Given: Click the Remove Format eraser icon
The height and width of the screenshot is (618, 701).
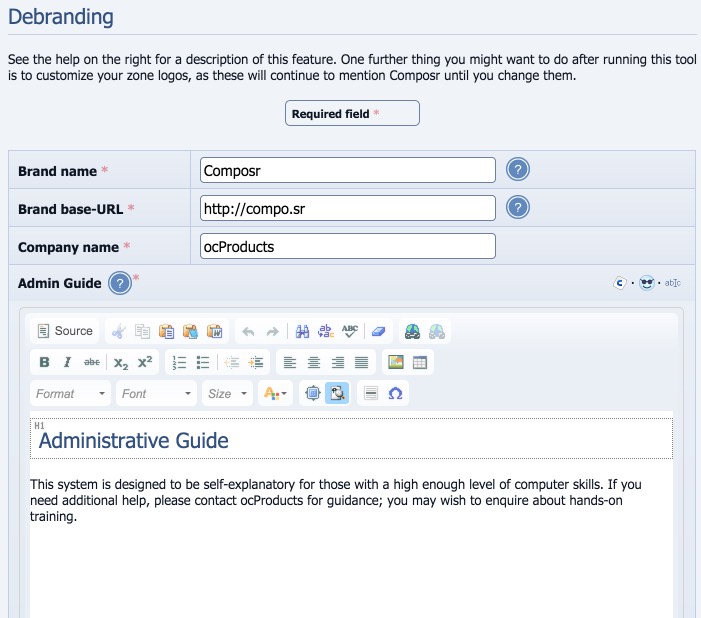Looking at the screenshot, I should tap(379, 331).
